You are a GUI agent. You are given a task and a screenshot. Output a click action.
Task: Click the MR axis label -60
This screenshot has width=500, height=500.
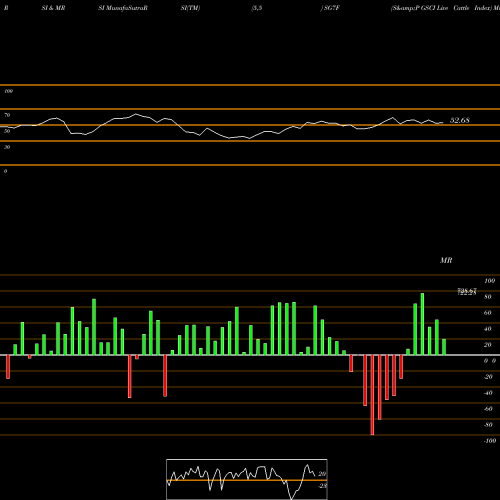(x=488, y=409)
